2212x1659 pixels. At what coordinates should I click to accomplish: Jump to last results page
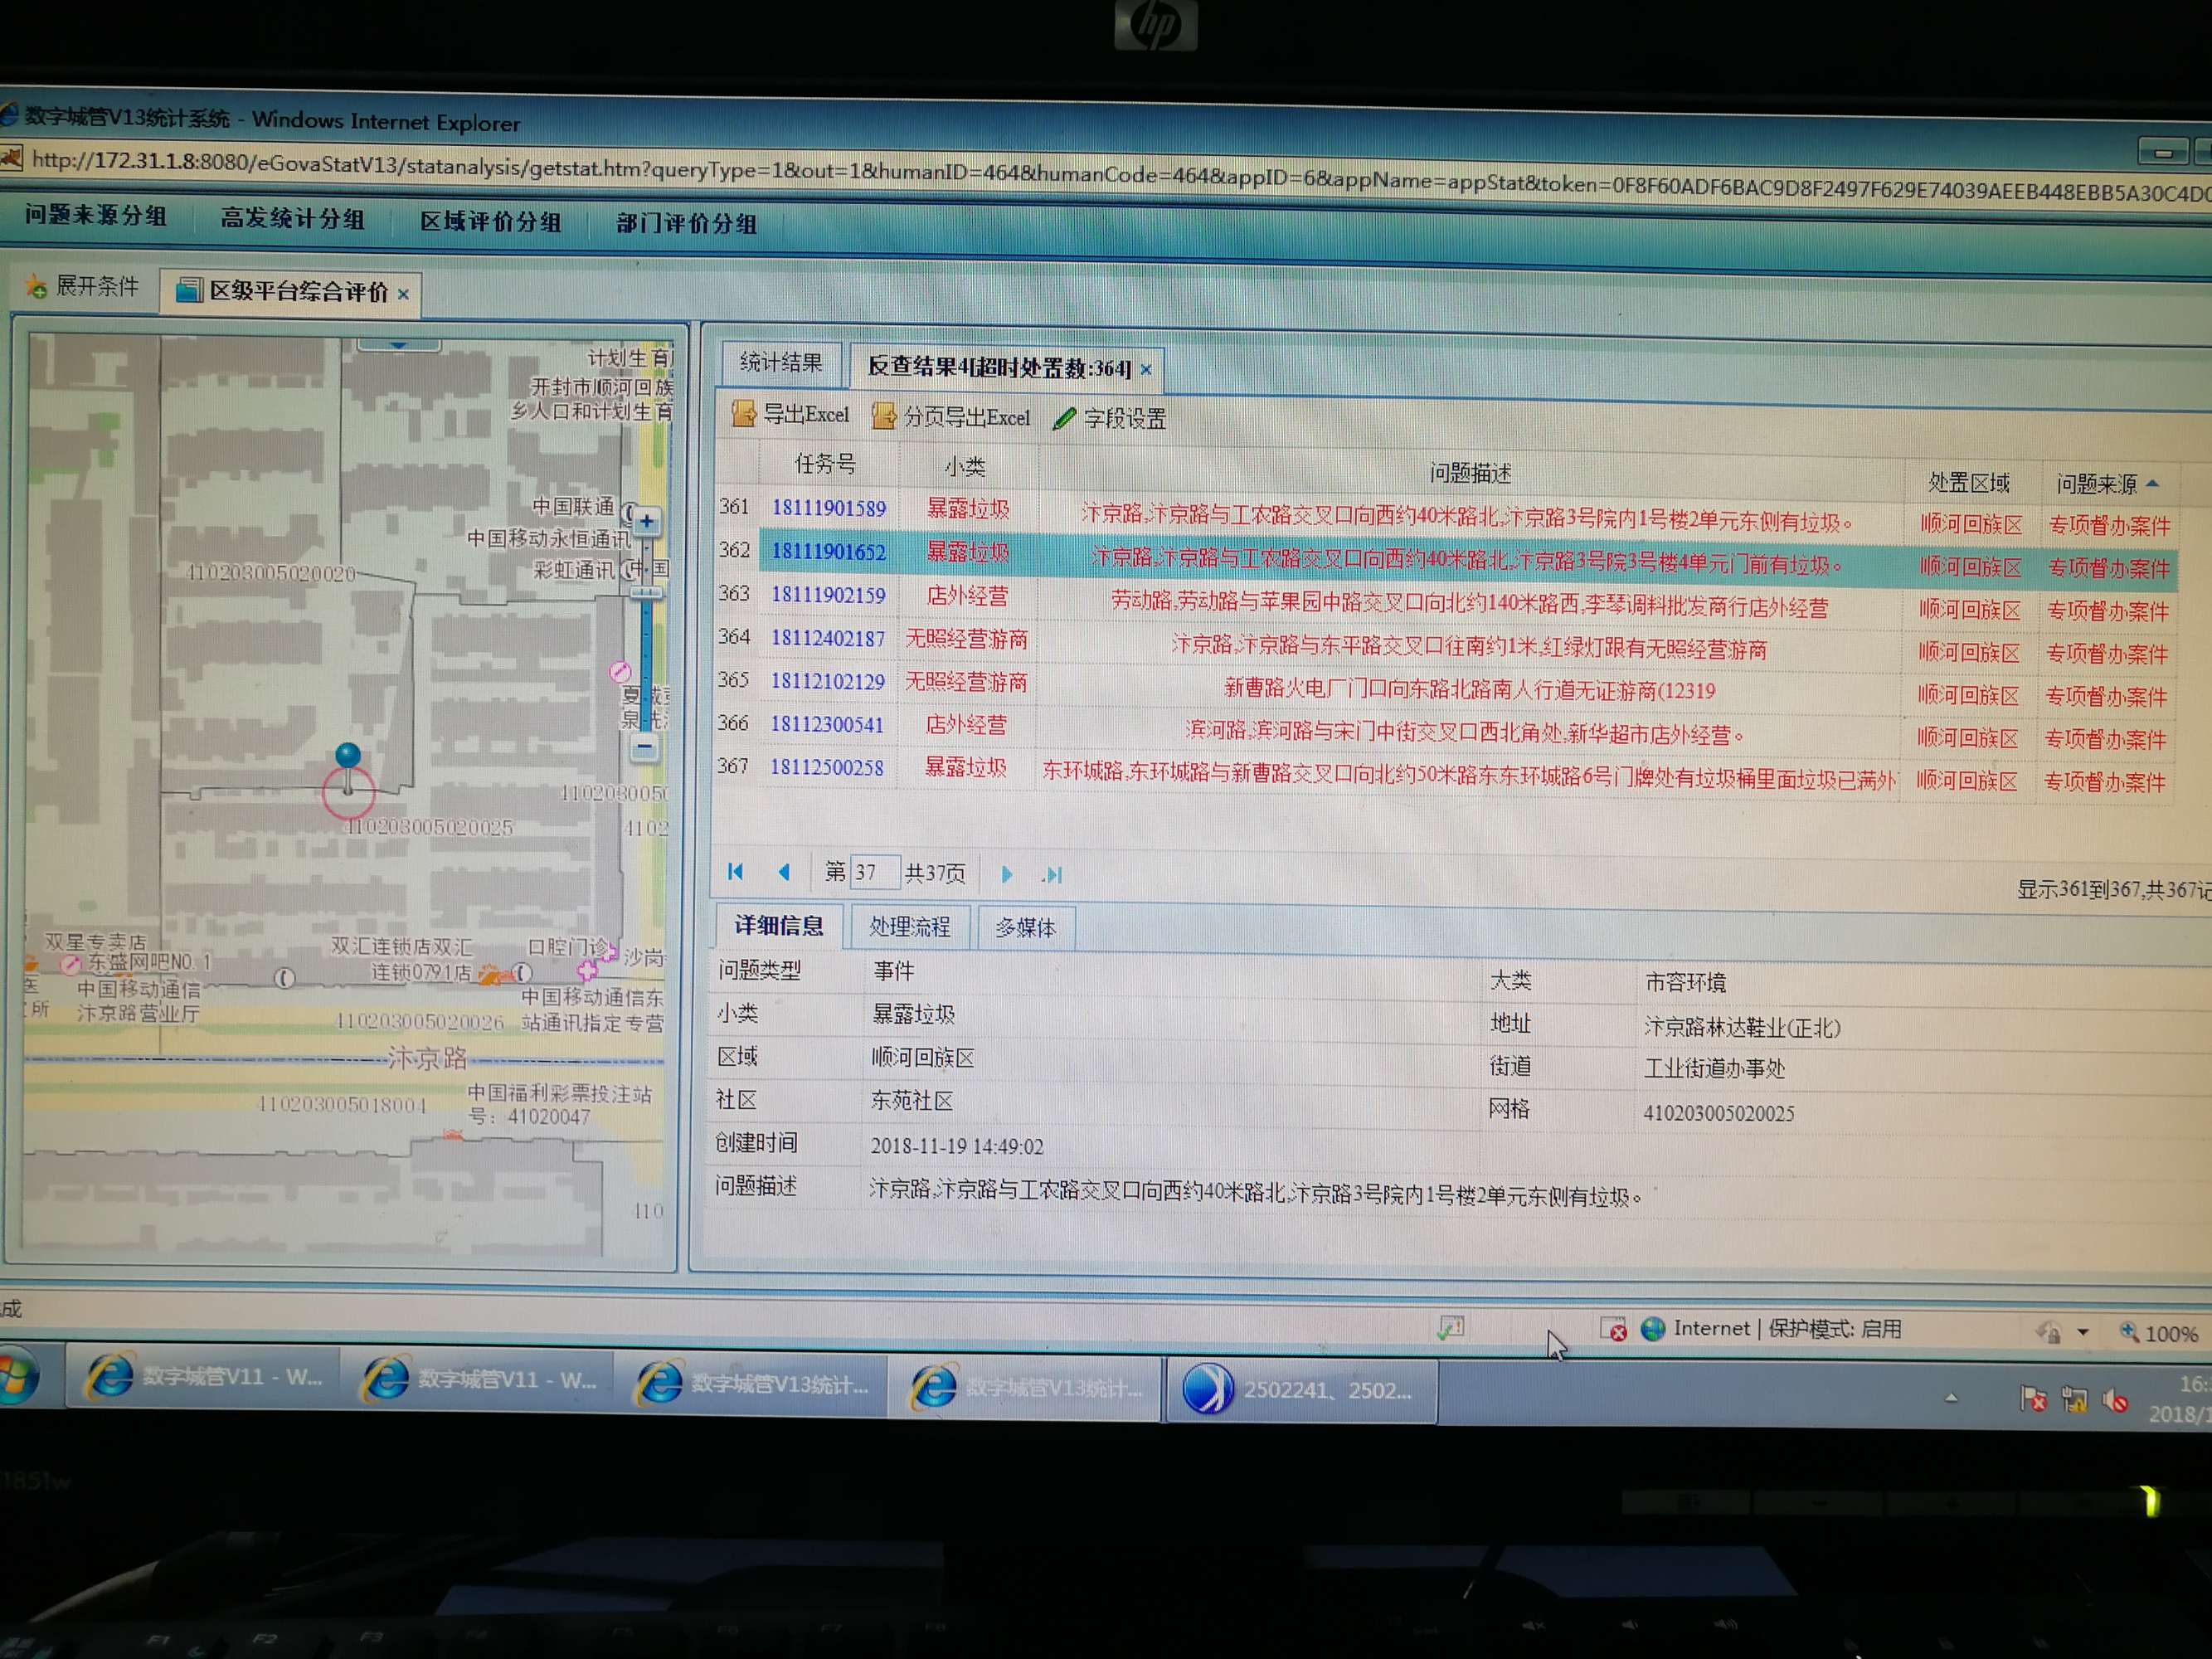click(1052, 875)
